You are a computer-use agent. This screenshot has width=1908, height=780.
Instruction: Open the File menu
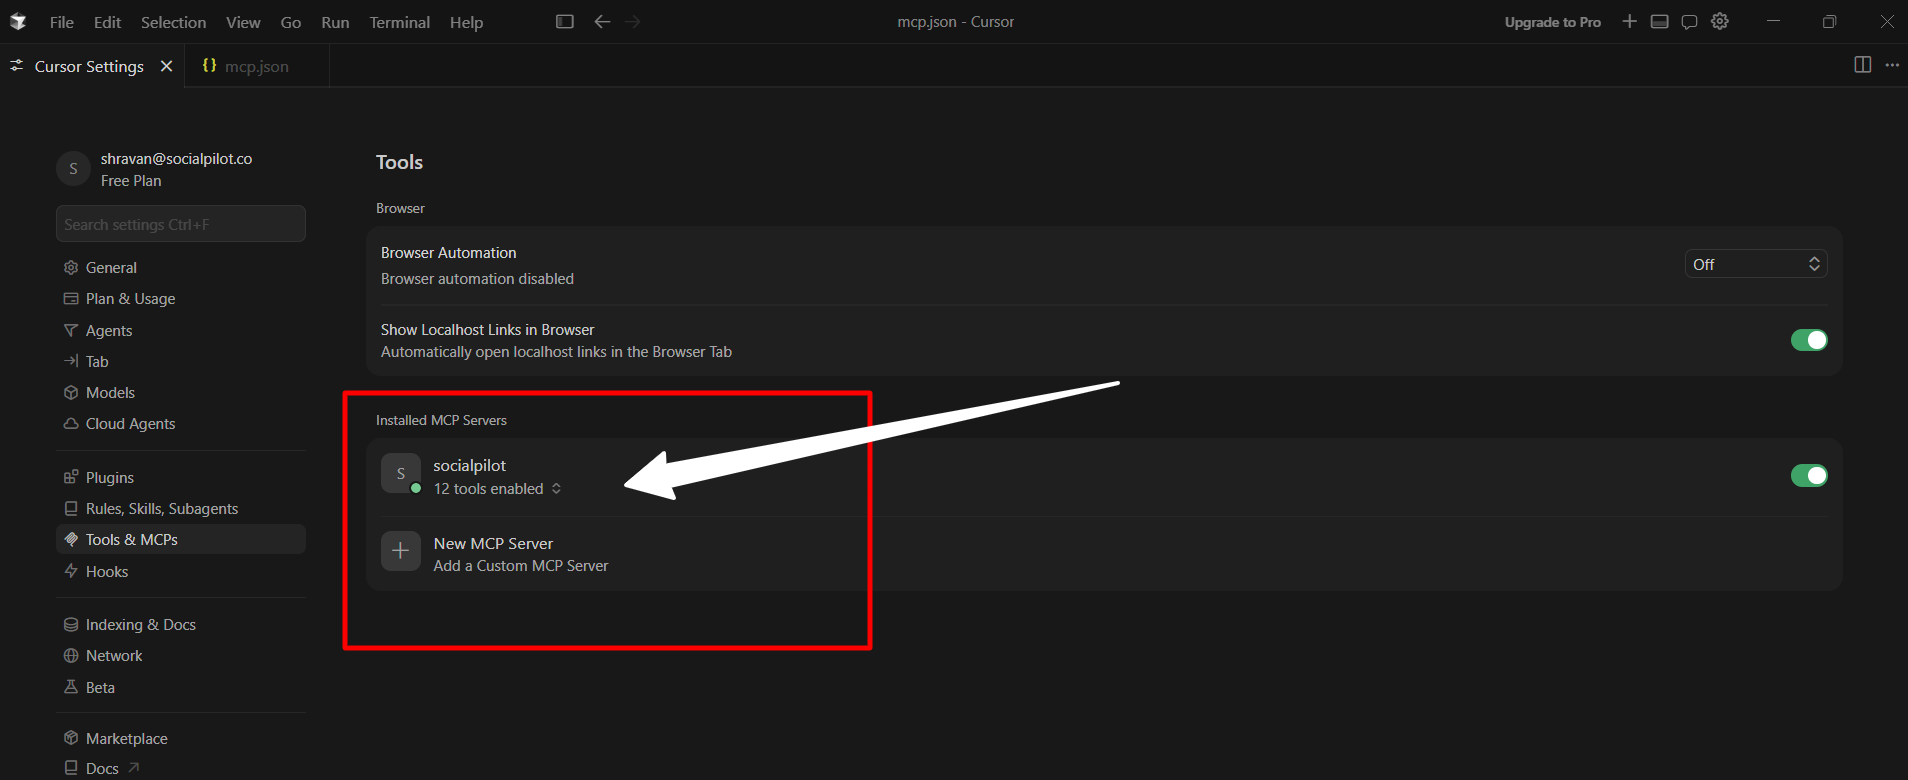[62, 22]
